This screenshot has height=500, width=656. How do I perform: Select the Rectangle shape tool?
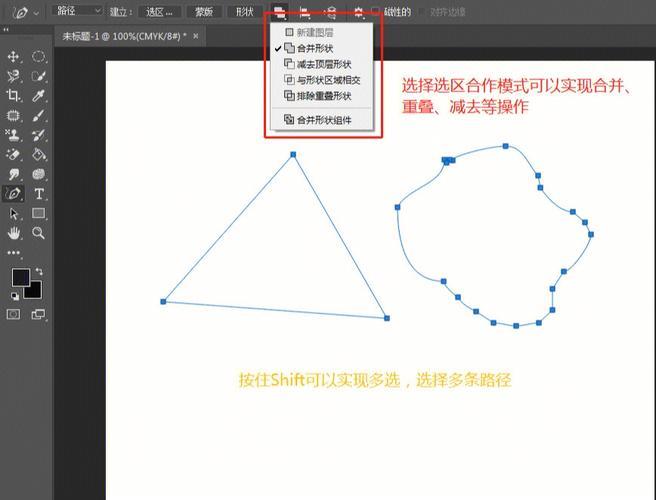[38, 213]
